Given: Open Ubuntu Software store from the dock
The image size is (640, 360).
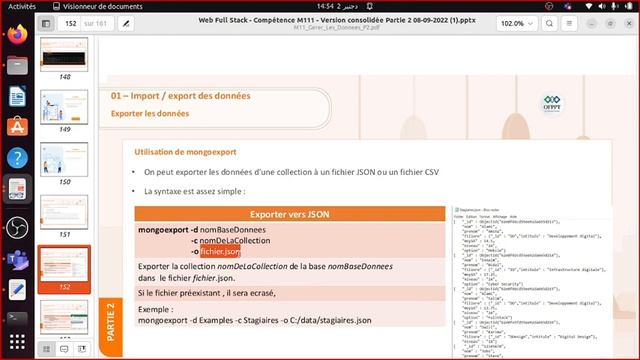Looking at the screenshot, I should [17, 127].
